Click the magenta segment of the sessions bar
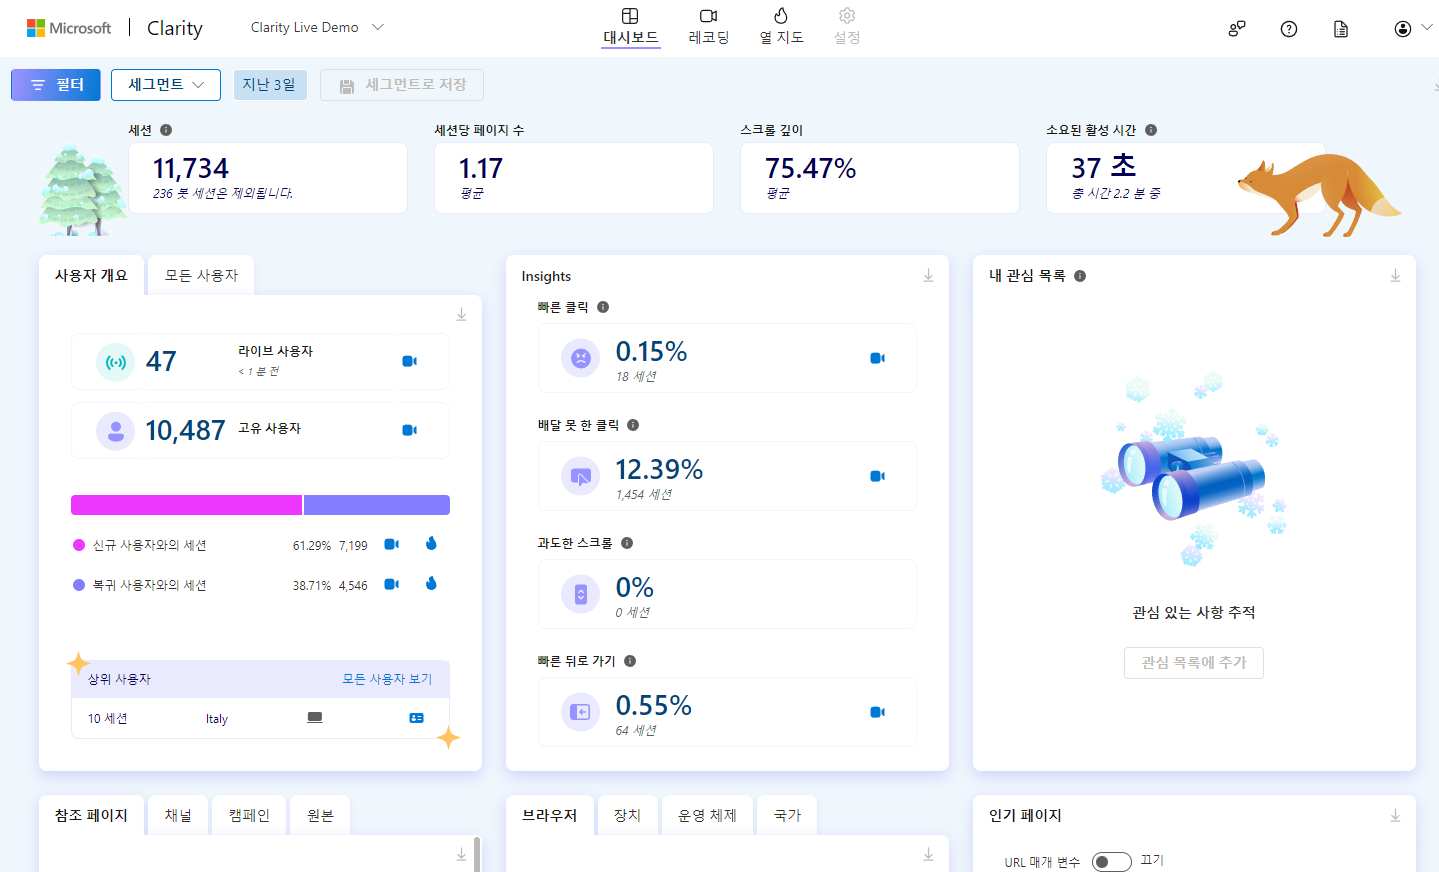 (x=185, y=504)
